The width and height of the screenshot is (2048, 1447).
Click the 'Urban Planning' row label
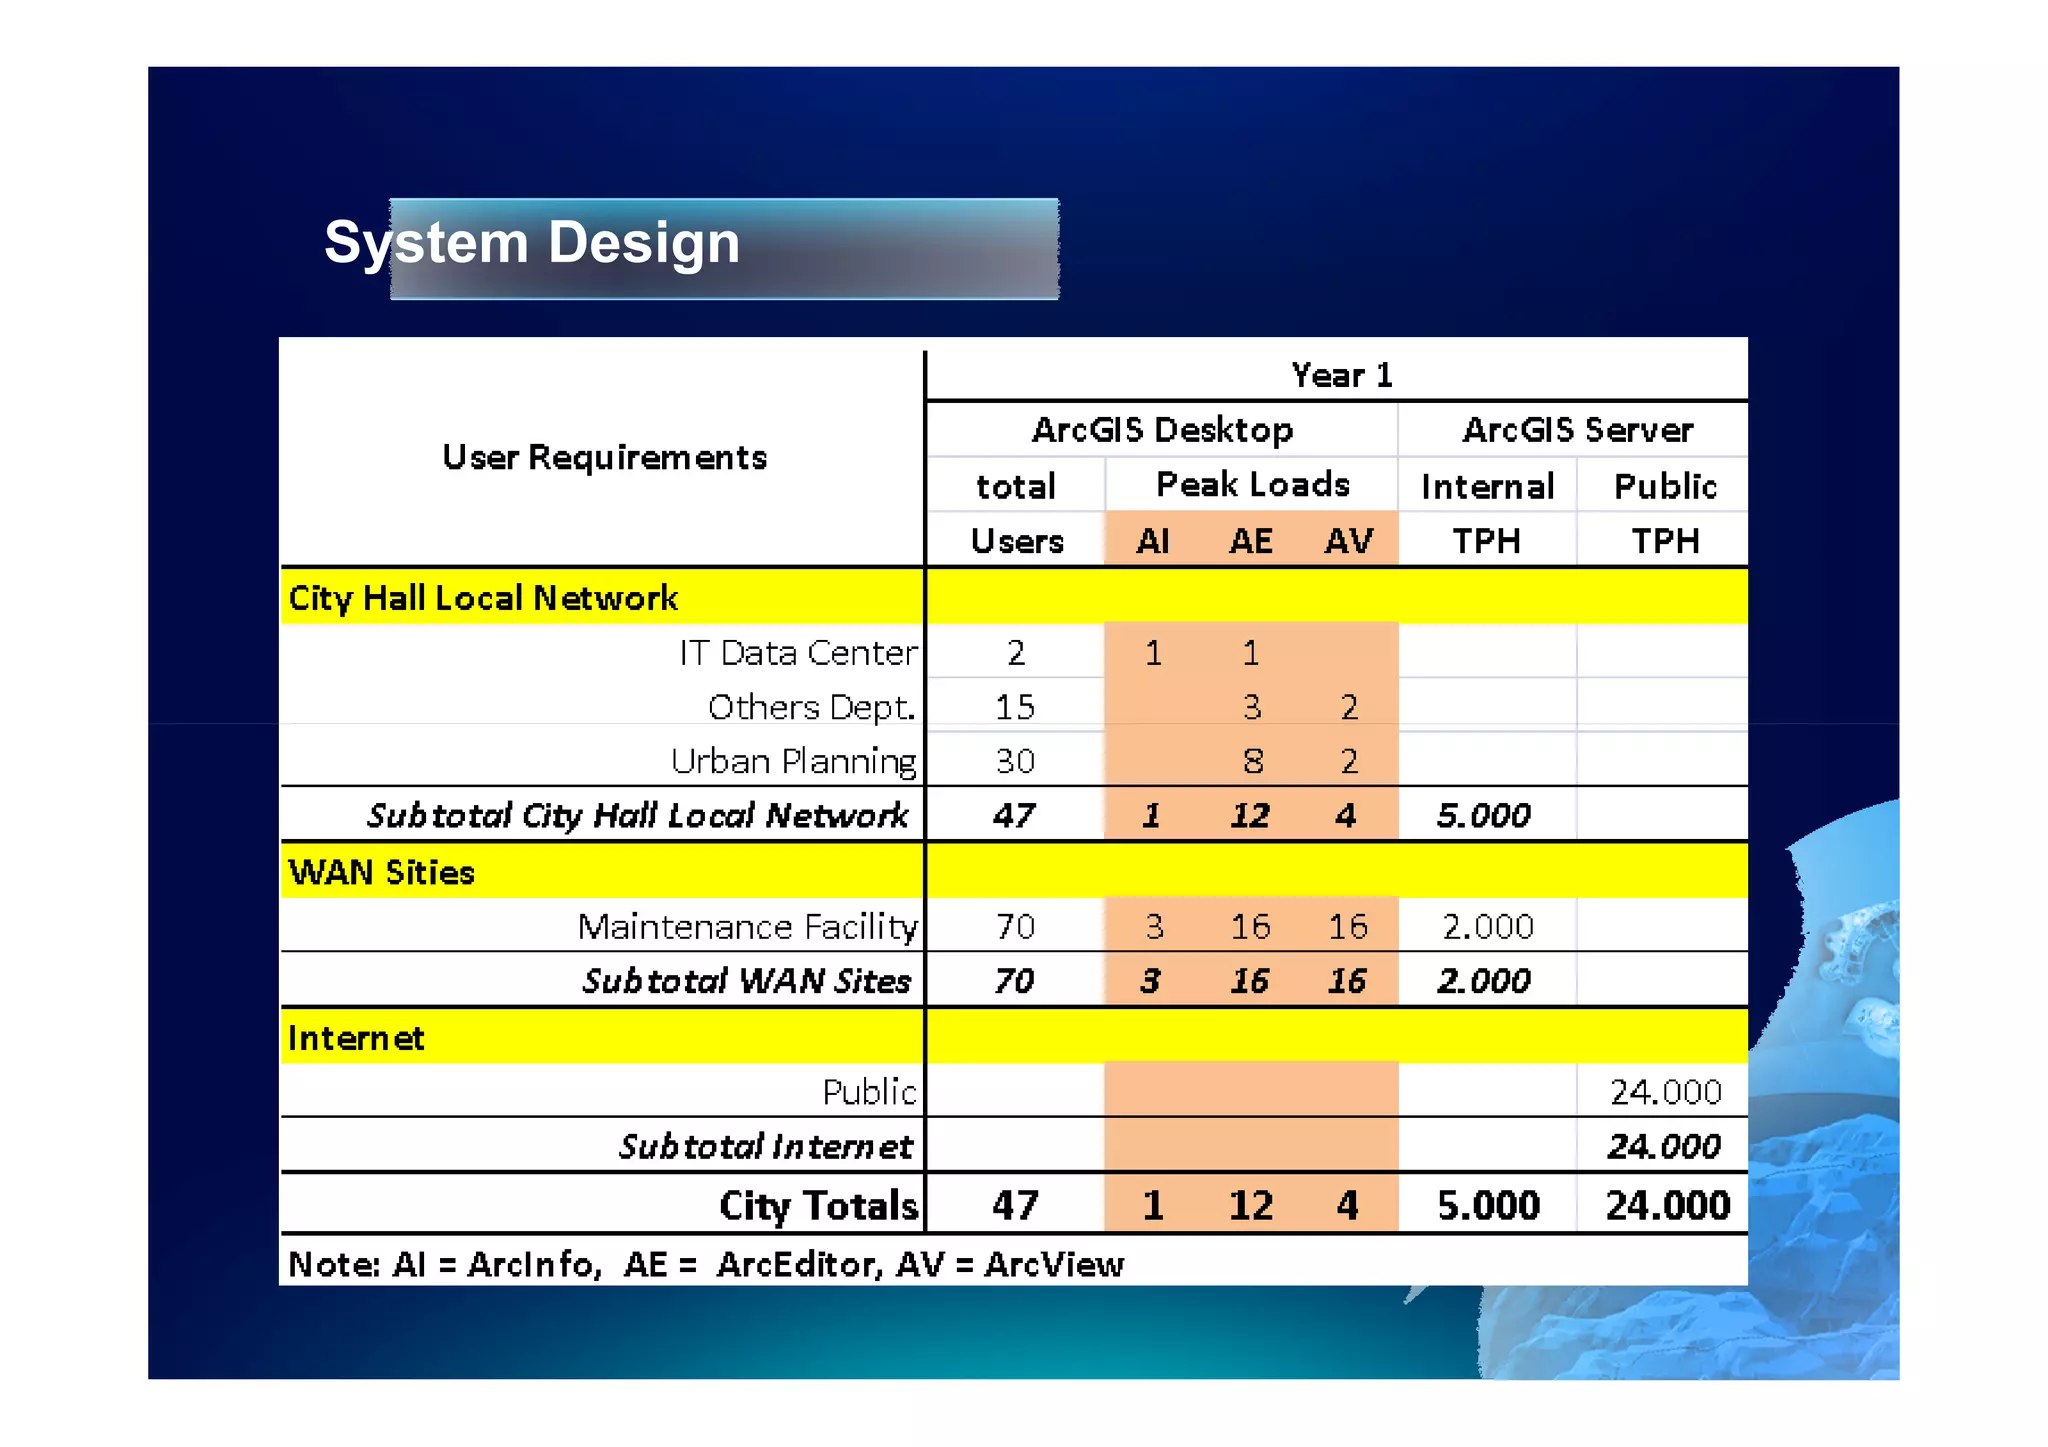[x=794, y=762]
